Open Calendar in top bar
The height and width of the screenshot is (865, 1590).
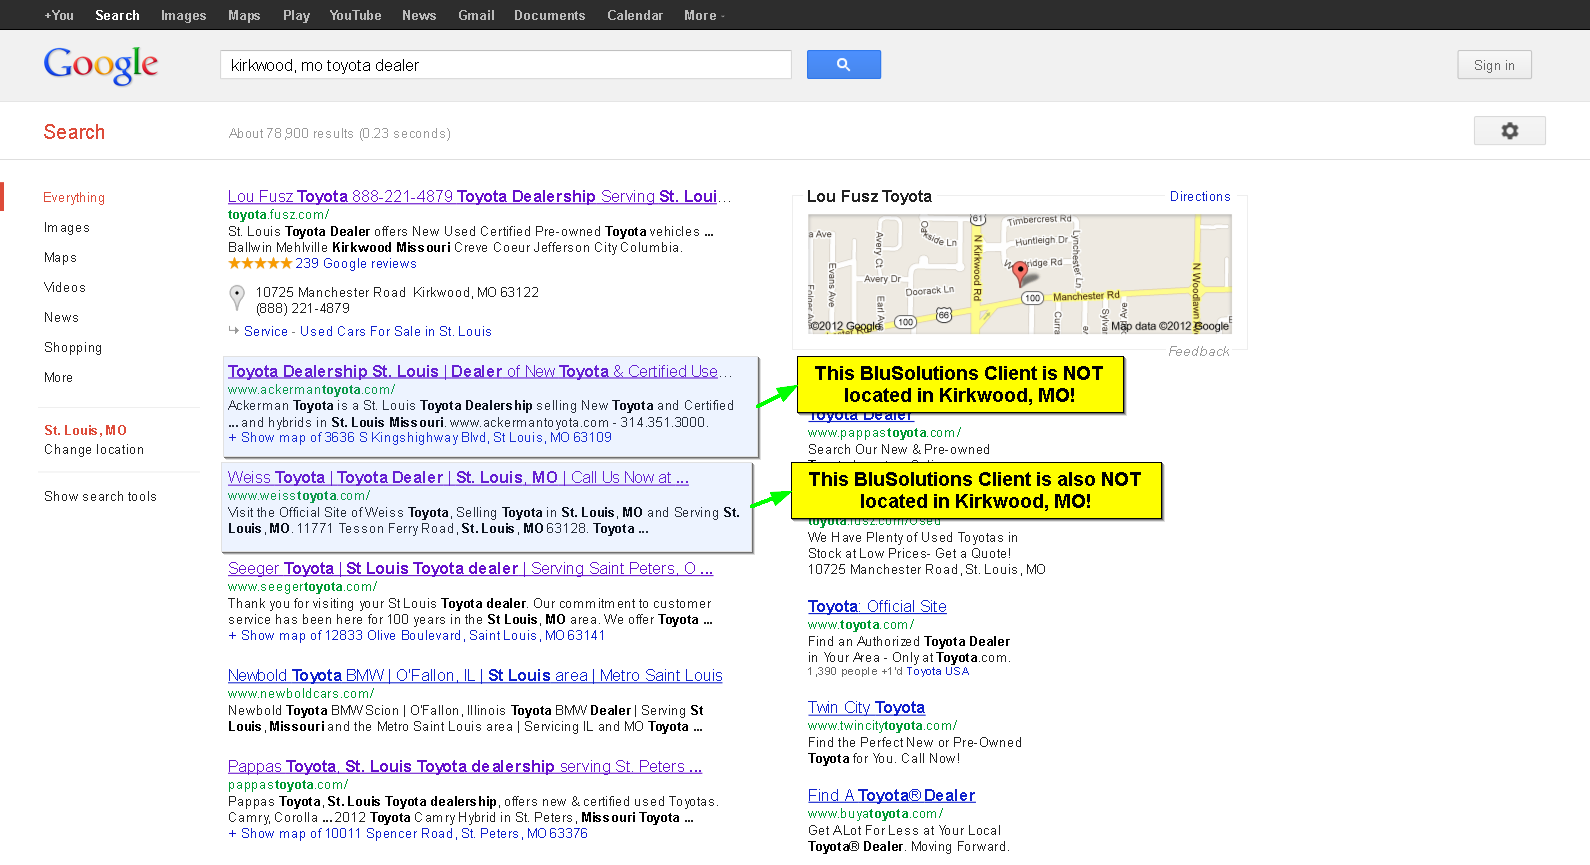pyautogui.click(x=635, y=15)
